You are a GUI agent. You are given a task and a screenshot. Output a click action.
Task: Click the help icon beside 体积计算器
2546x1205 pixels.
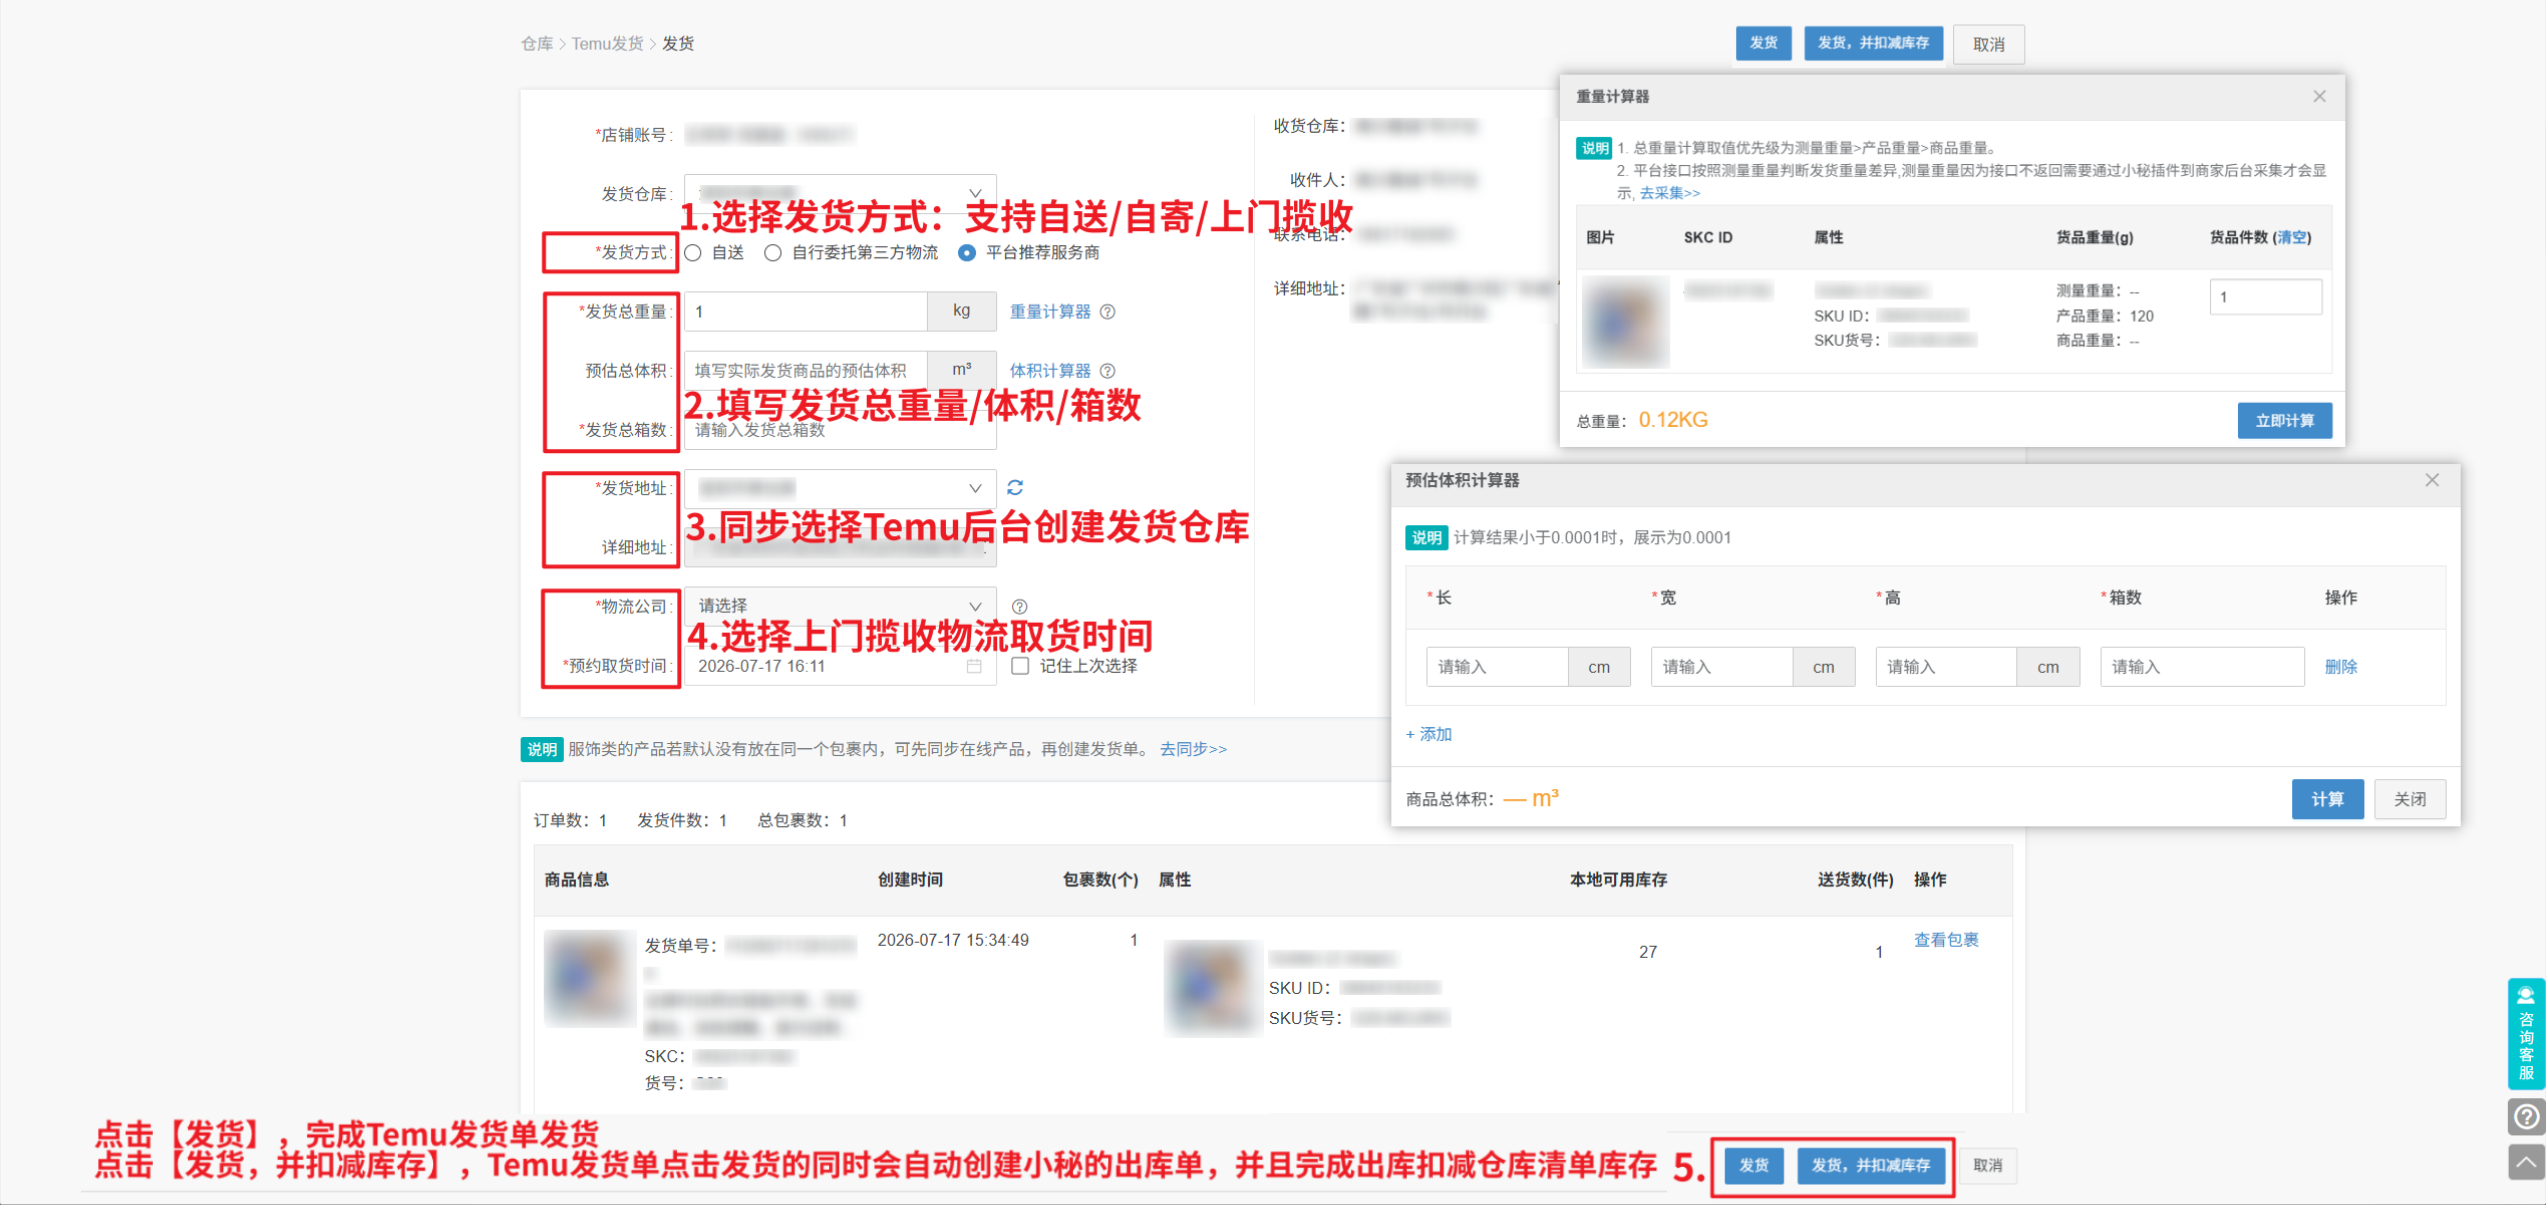1108,371
